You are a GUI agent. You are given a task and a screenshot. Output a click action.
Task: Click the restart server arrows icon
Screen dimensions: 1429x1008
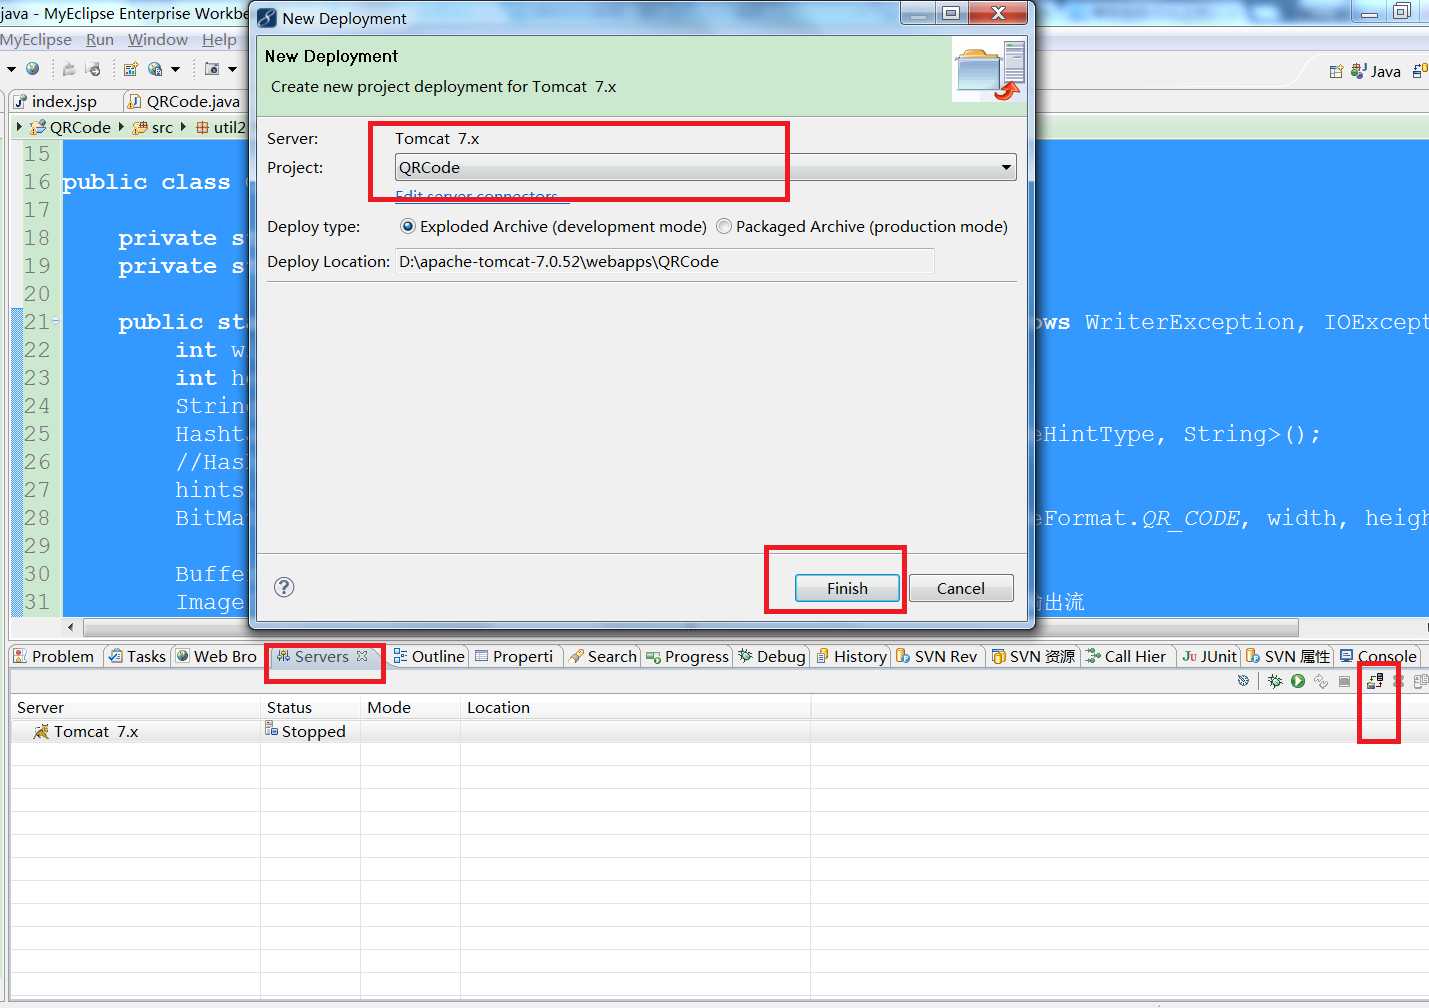pos(1321,681)
